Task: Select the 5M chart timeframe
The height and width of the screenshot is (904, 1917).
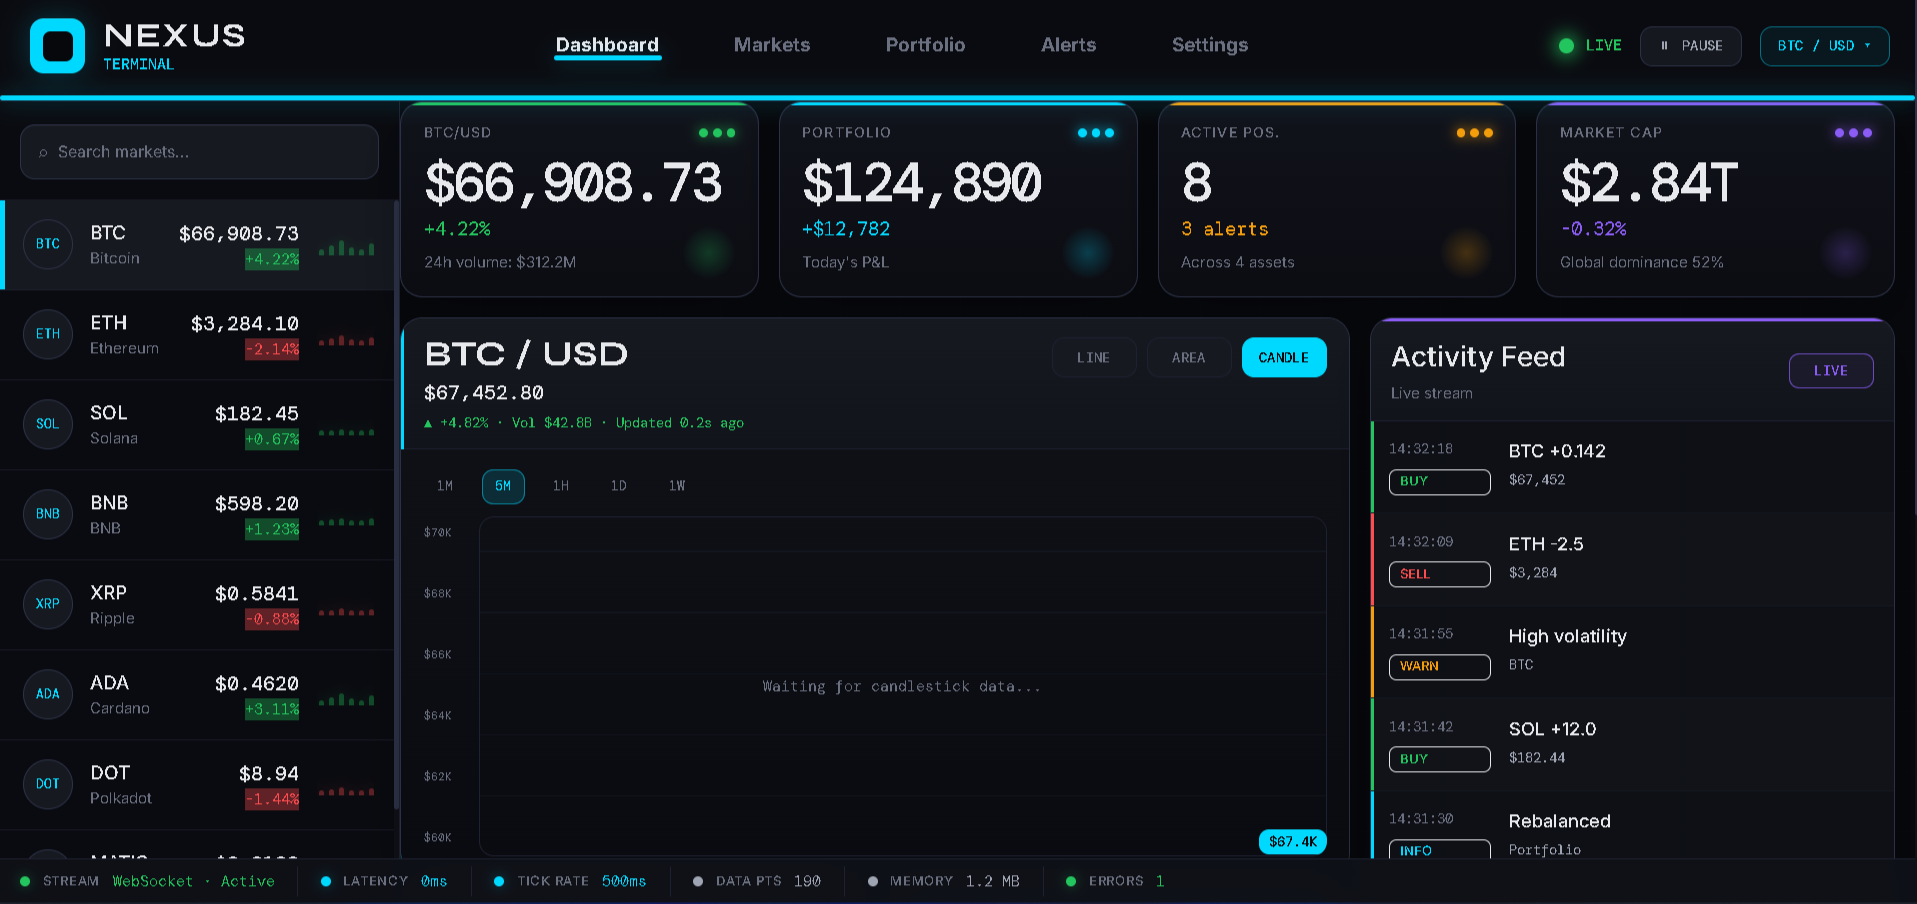Action: (x=503, y=486)
